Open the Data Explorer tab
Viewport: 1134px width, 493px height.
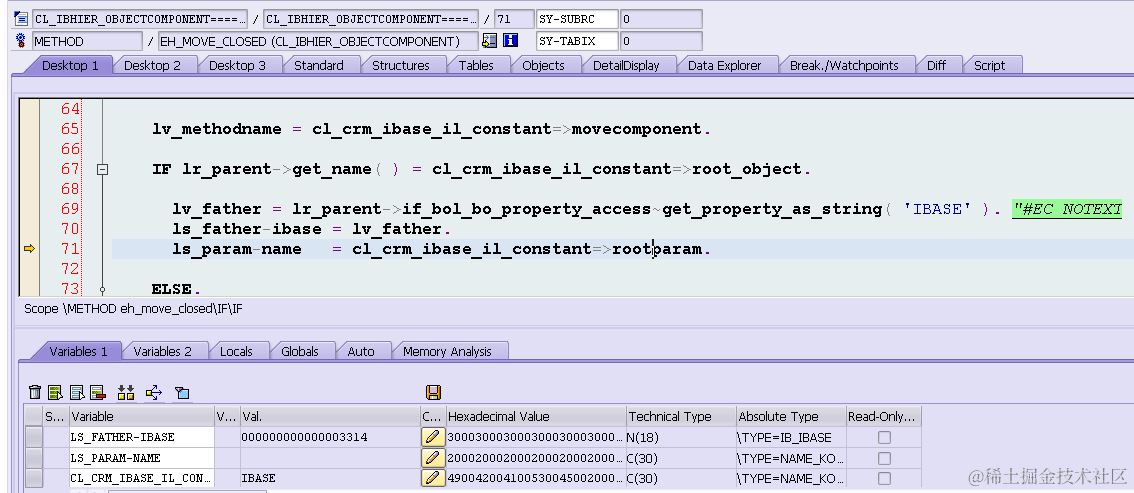click(725, 65)
